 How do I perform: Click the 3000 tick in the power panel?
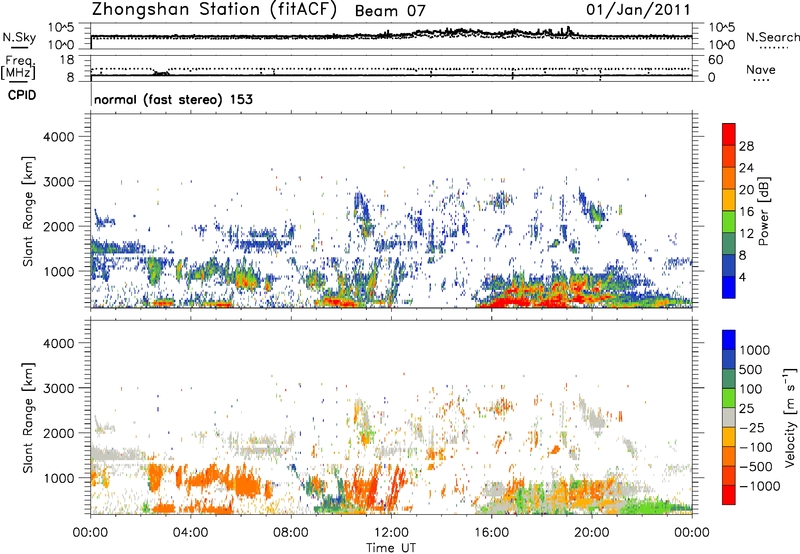click(x=59, y=182)
